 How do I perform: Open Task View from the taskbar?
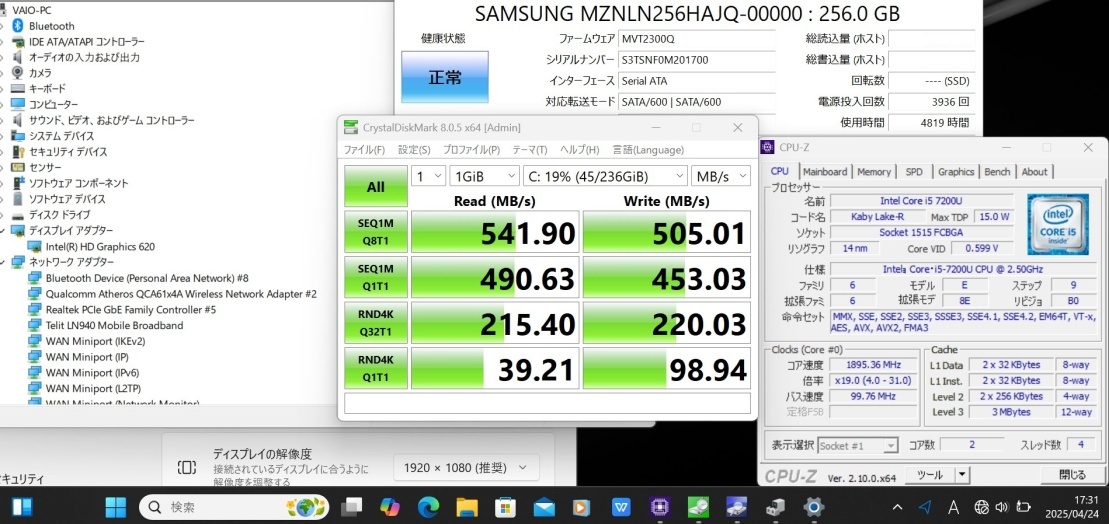tap(352, 506)
